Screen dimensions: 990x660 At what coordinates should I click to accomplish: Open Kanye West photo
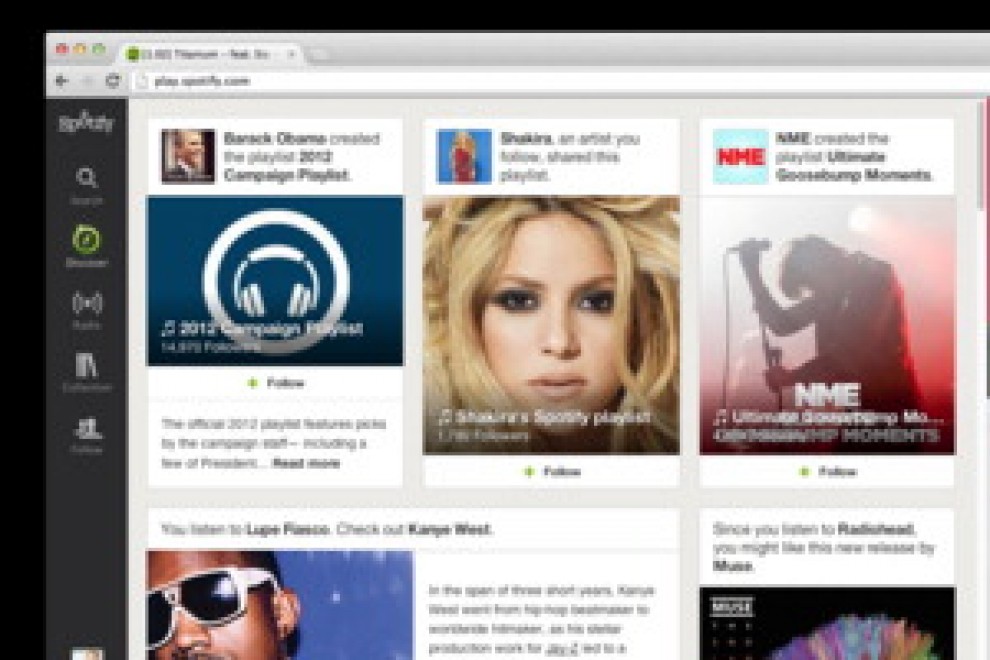tap(280, 605)
